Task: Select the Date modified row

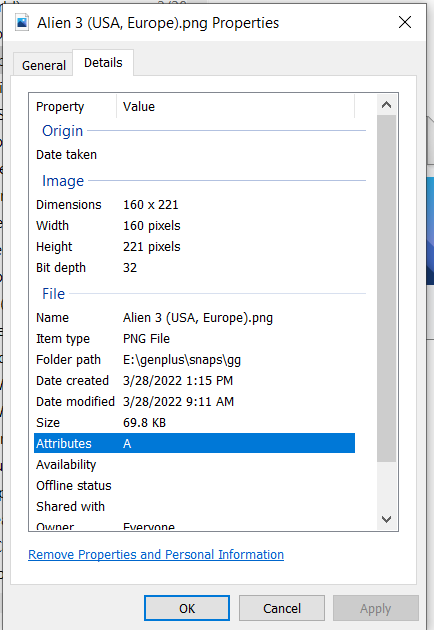Action: tap(194, 401)
